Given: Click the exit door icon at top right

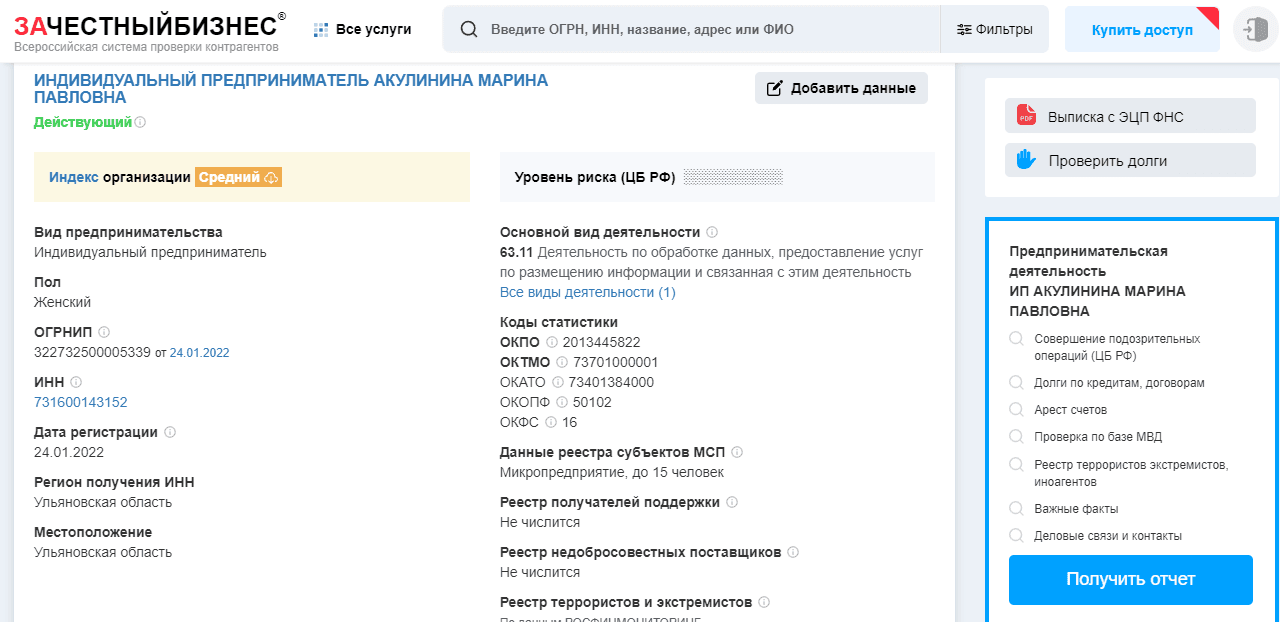Looking at the screenshot, I should [1256, 28].
